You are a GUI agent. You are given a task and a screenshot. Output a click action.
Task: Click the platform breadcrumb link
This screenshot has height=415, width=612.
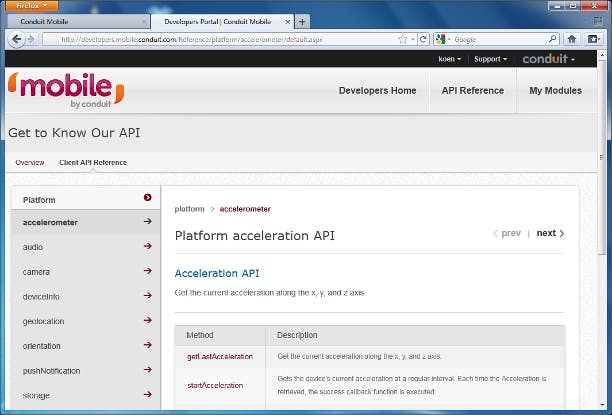coord(189,209)
